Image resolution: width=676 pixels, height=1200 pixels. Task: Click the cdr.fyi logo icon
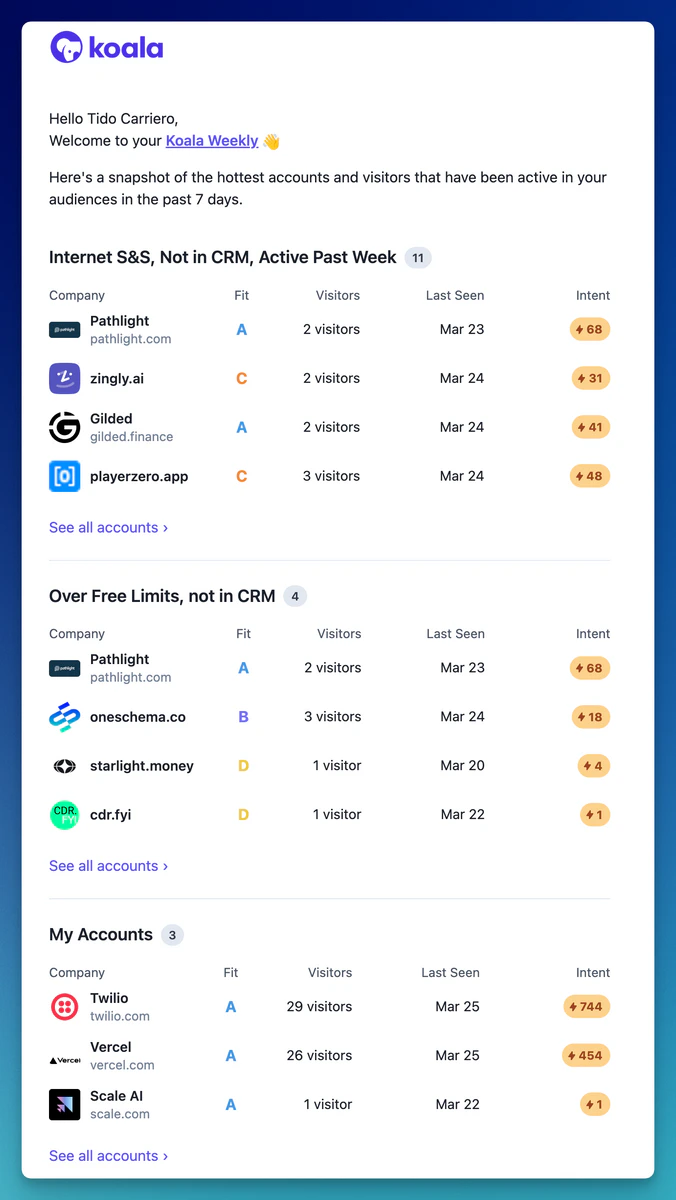pos(64,815)
